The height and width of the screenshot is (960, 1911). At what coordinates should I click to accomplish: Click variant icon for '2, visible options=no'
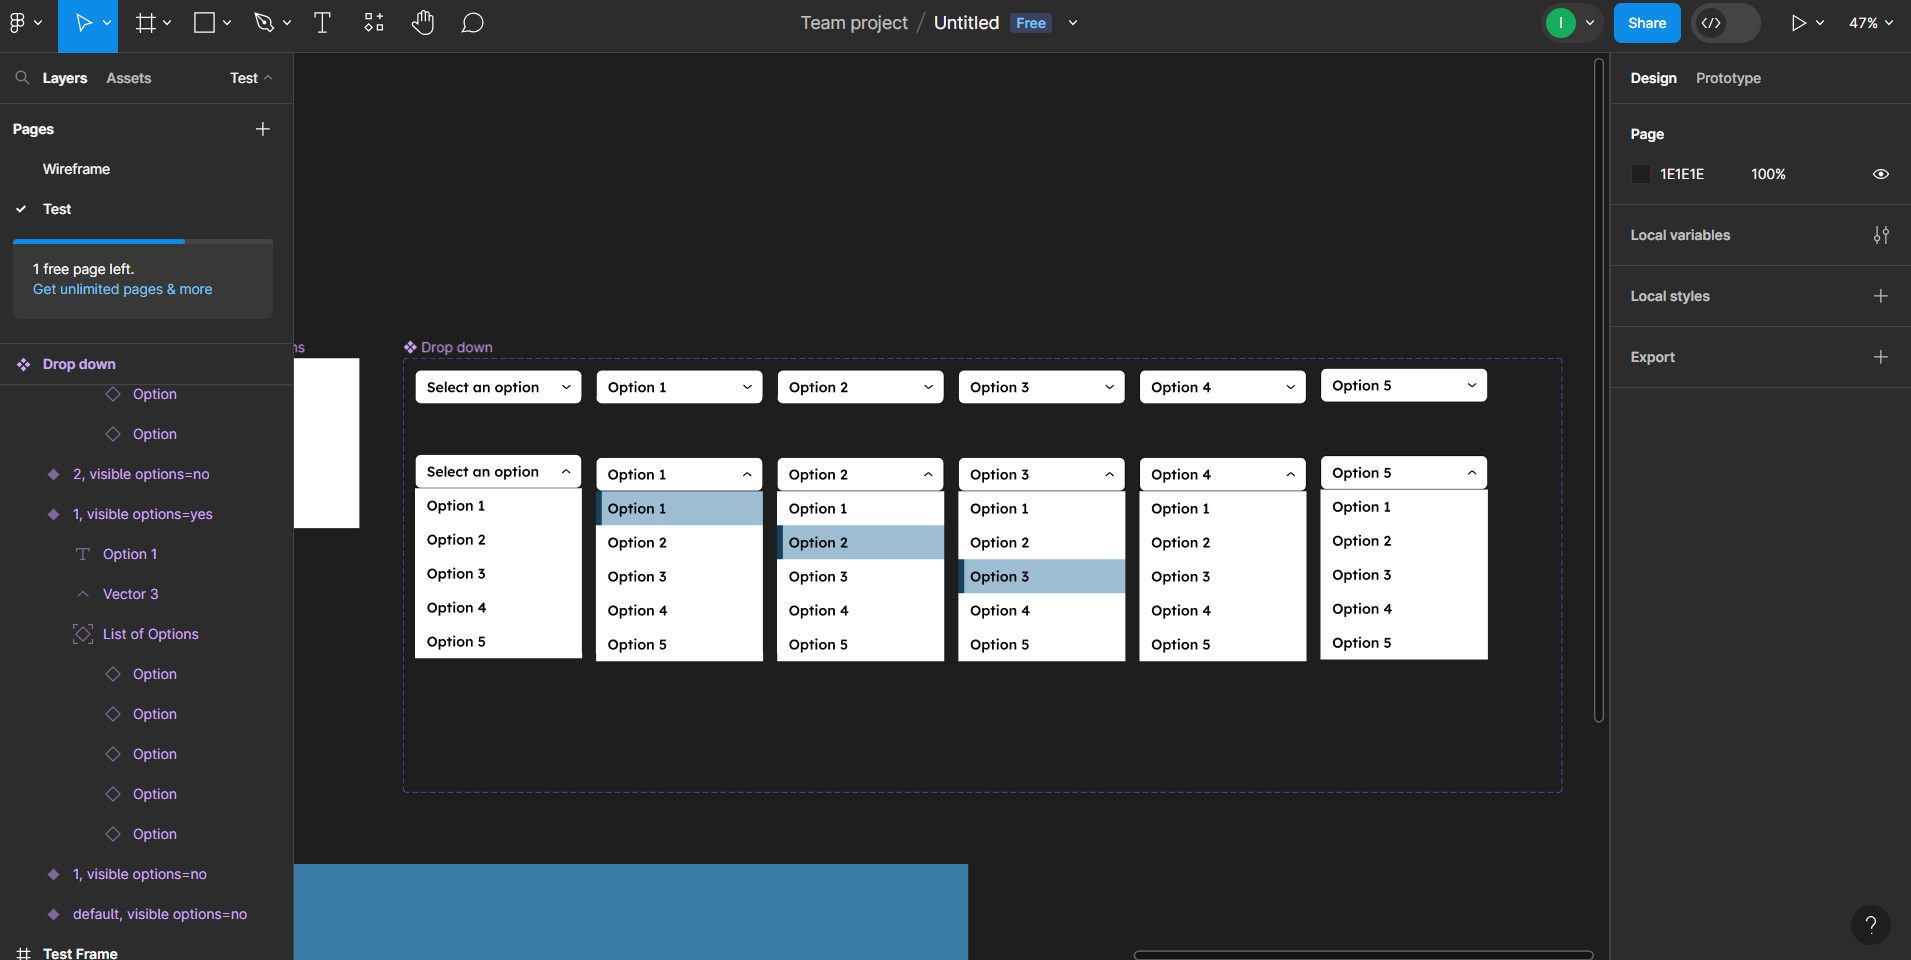(x=53, y=474)
